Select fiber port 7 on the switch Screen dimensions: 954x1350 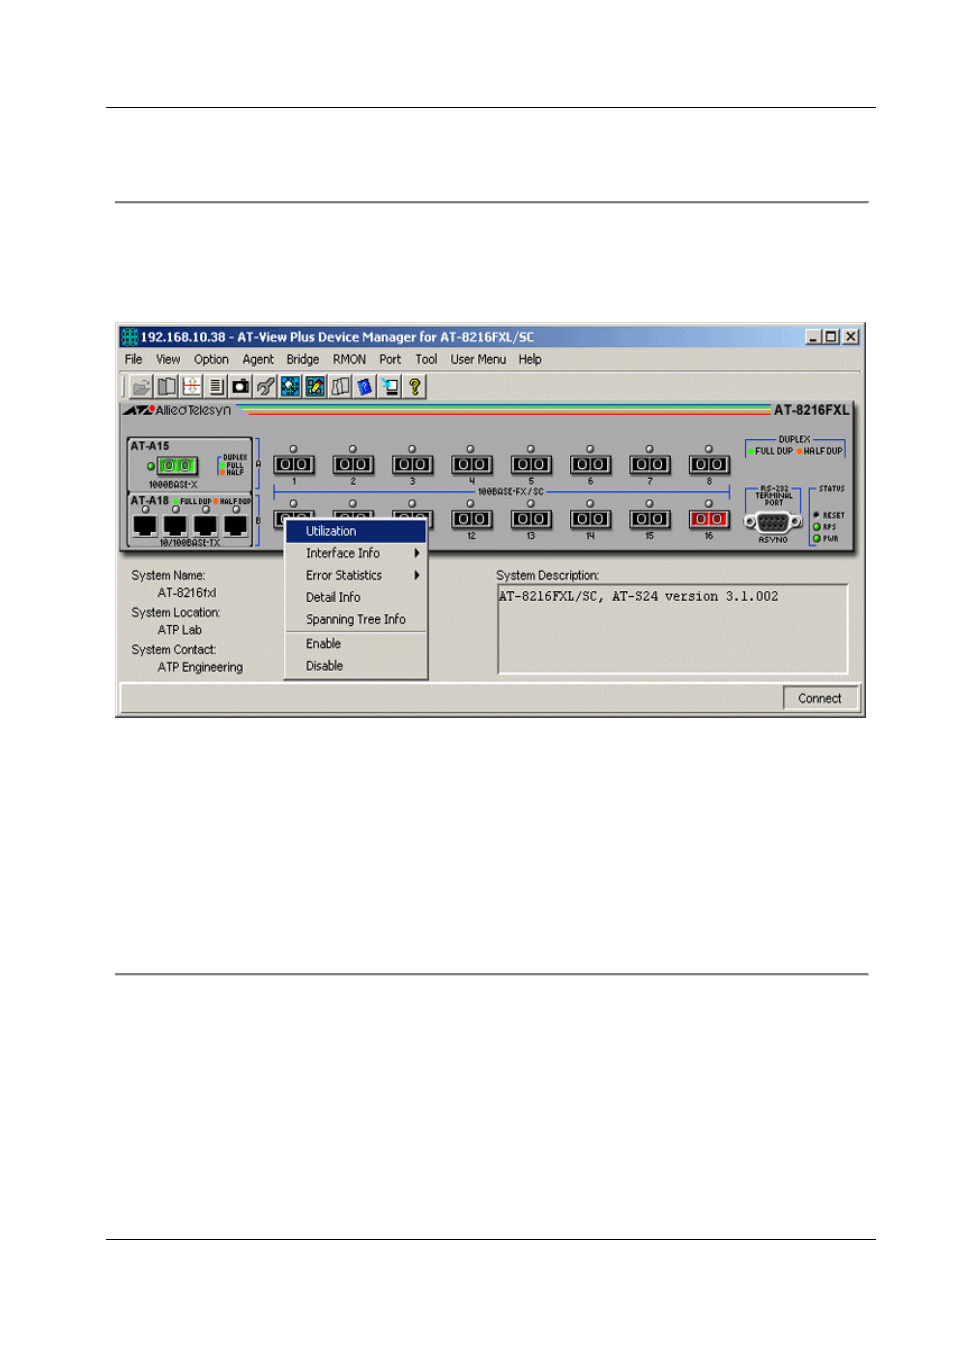tap(649, 464)
